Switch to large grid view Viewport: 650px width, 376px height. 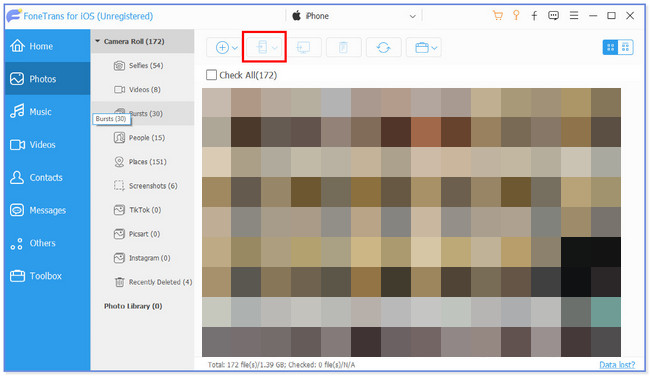(610, 47)
